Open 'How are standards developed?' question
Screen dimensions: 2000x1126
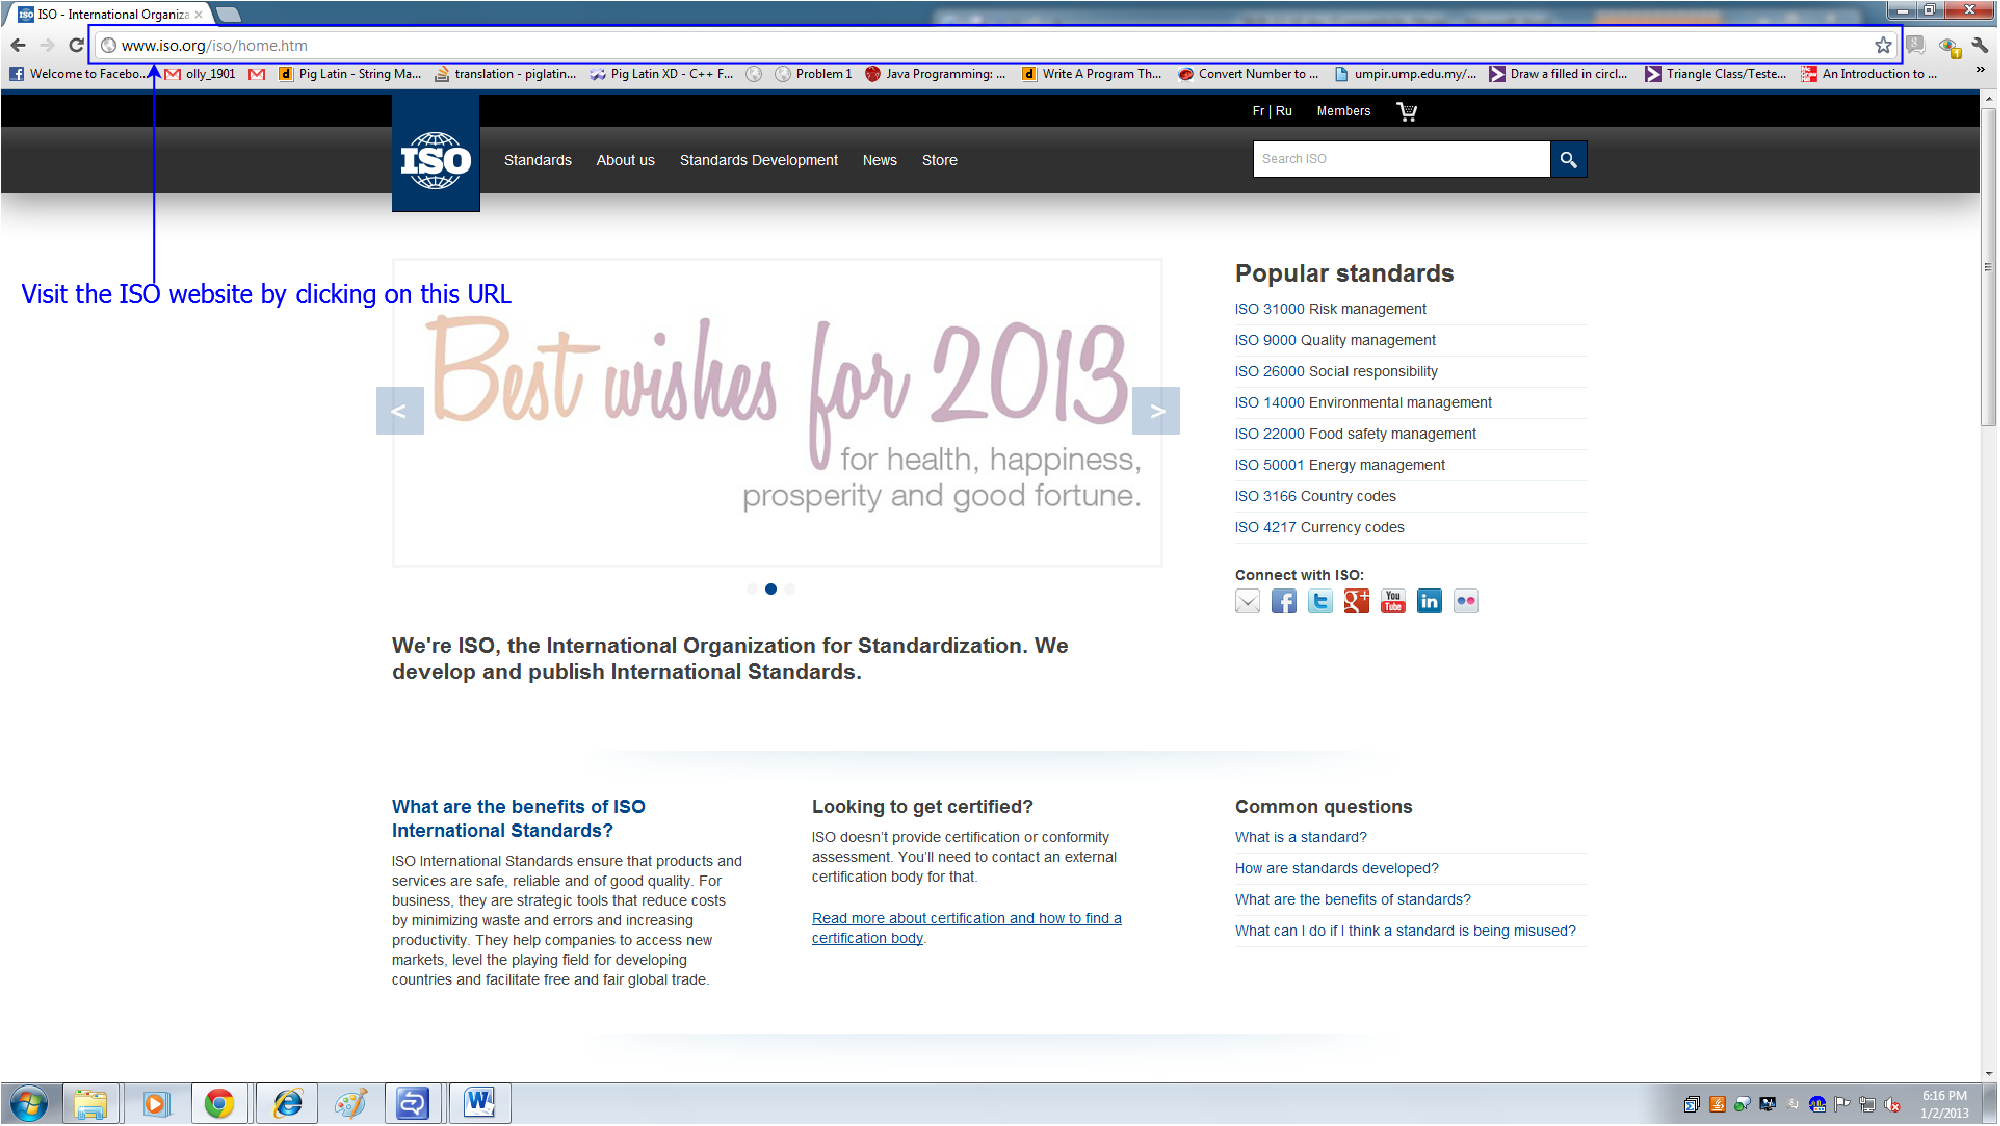(x=1337, y=868)
